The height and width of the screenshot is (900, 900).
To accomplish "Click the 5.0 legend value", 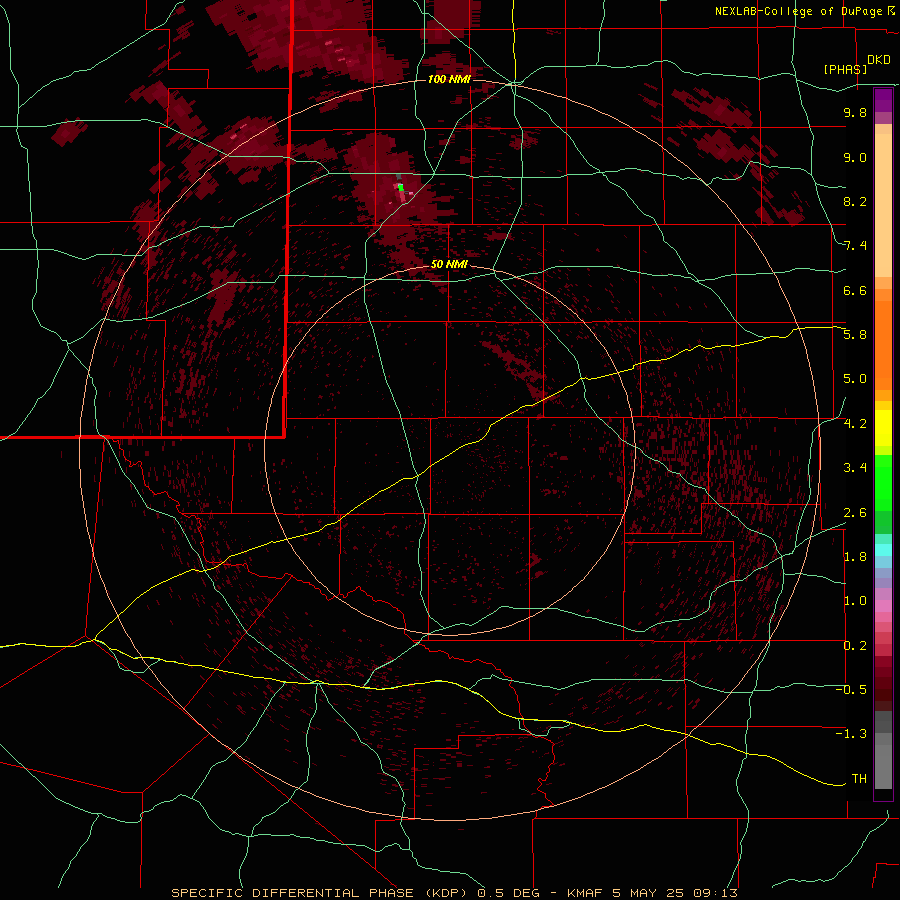I will tap(855, 379).
